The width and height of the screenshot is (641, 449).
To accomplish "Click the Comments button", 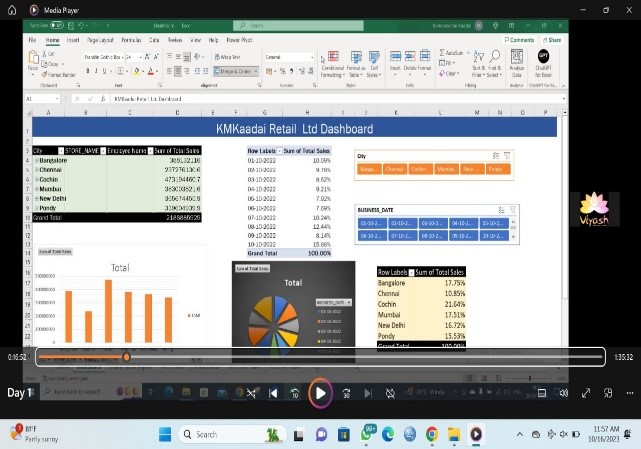I will tap(519, 40).
